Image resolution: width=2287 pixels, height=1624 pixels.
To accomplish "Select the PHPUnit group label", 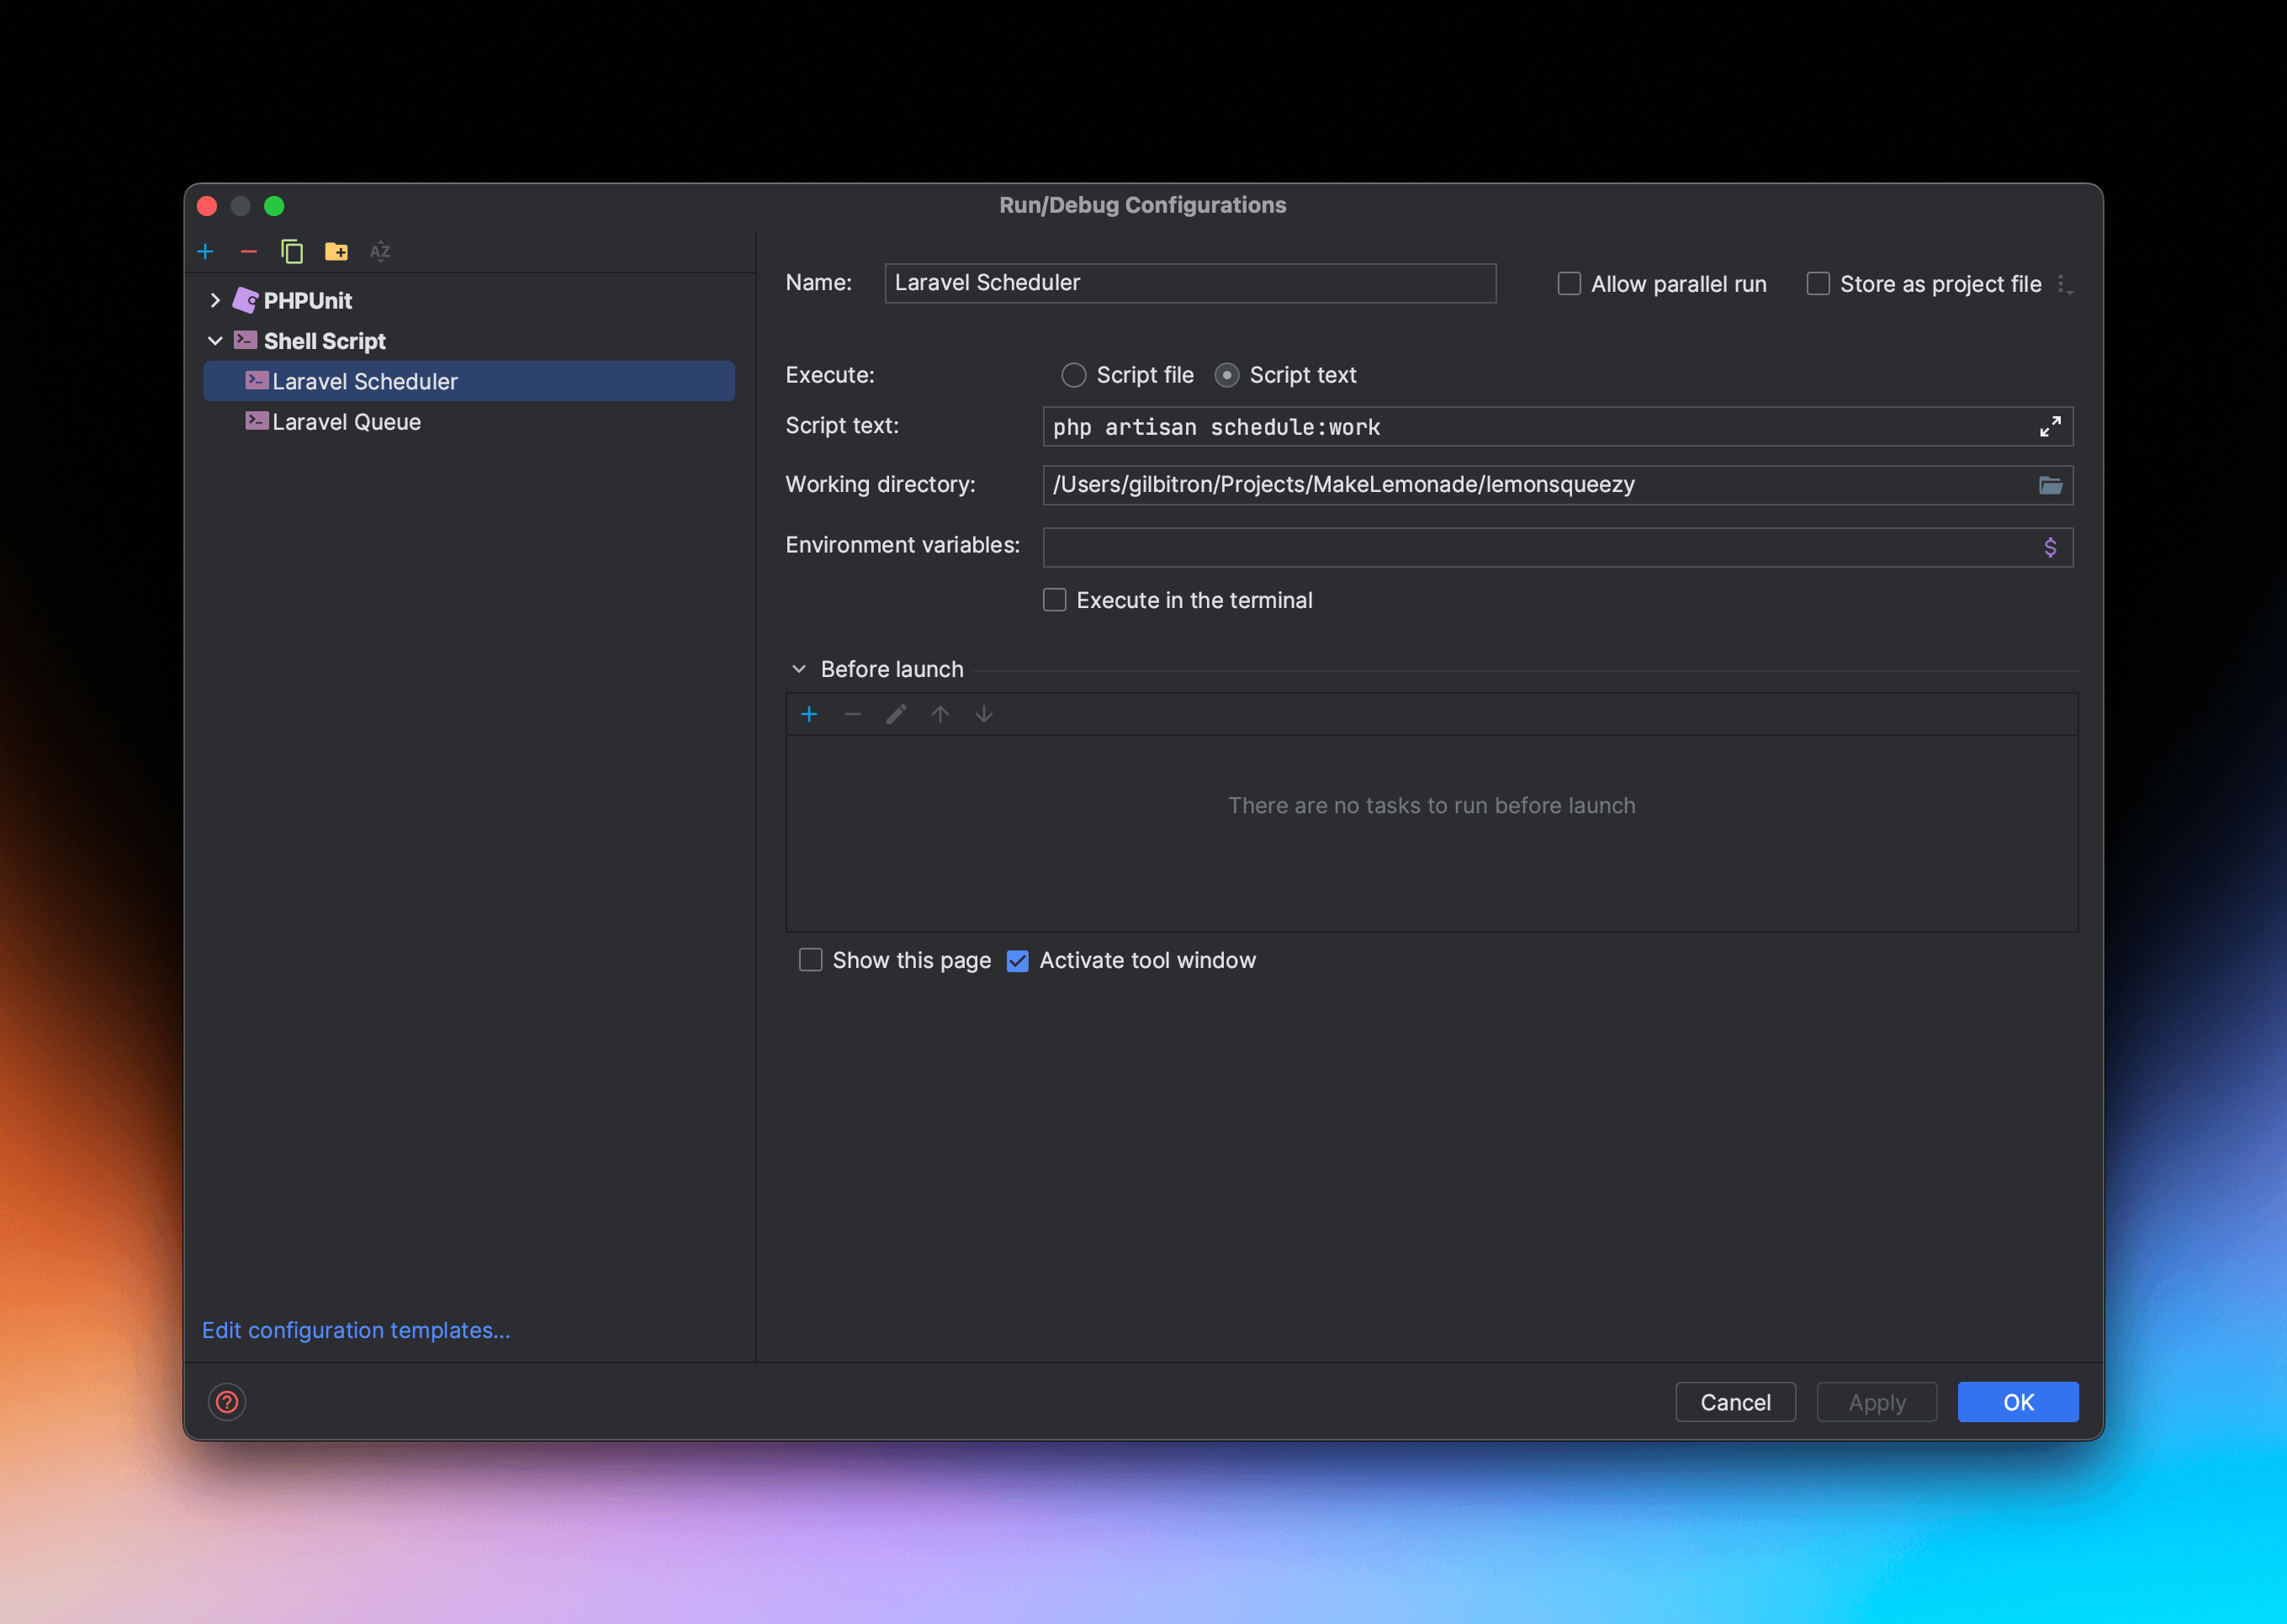I will [308, 300].
